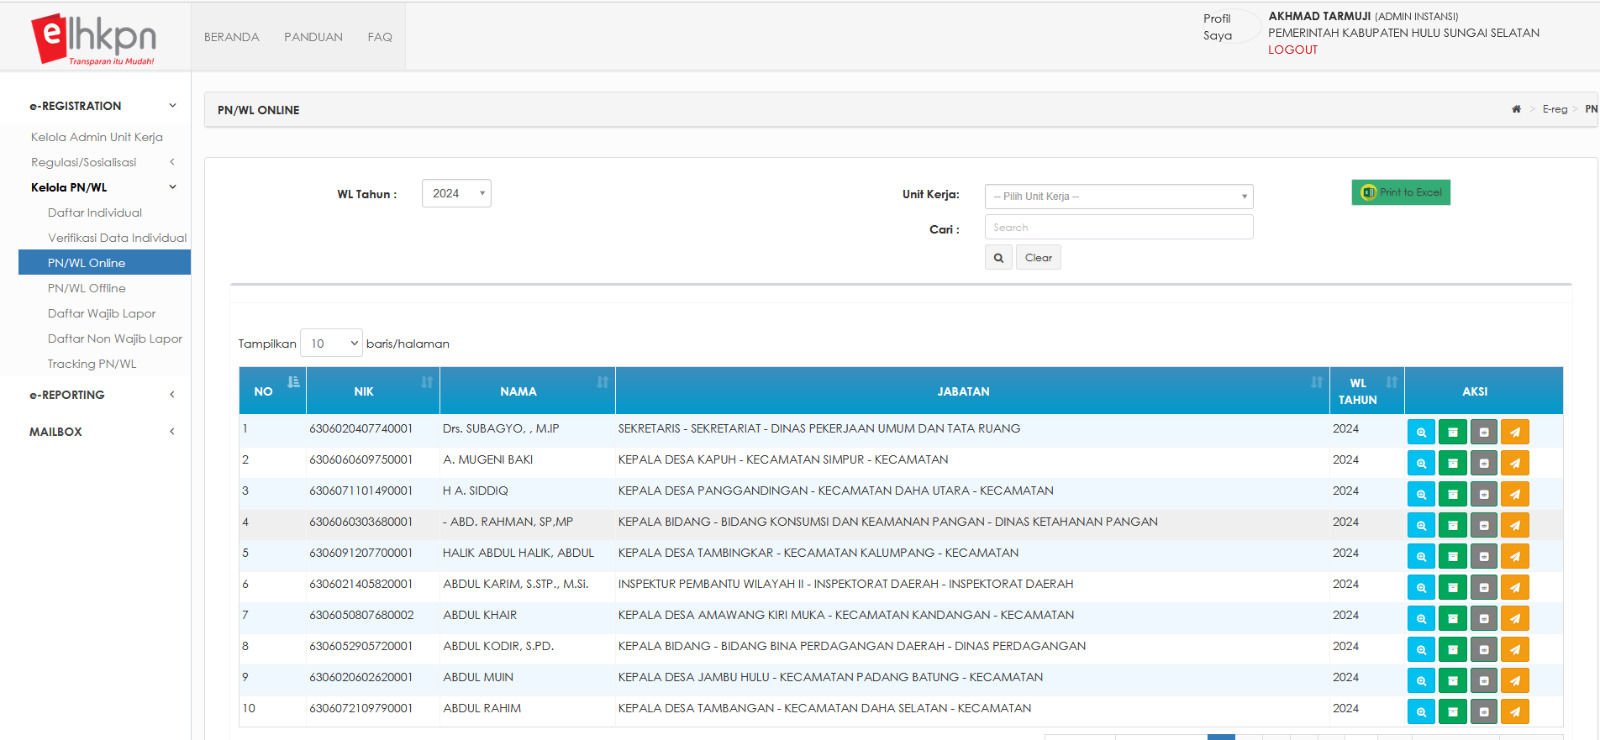The height and width of the screenshot is (740, 1600).
Task: Open the Pilih Unit Kerja dropdown
Action: click(1118, 197)
